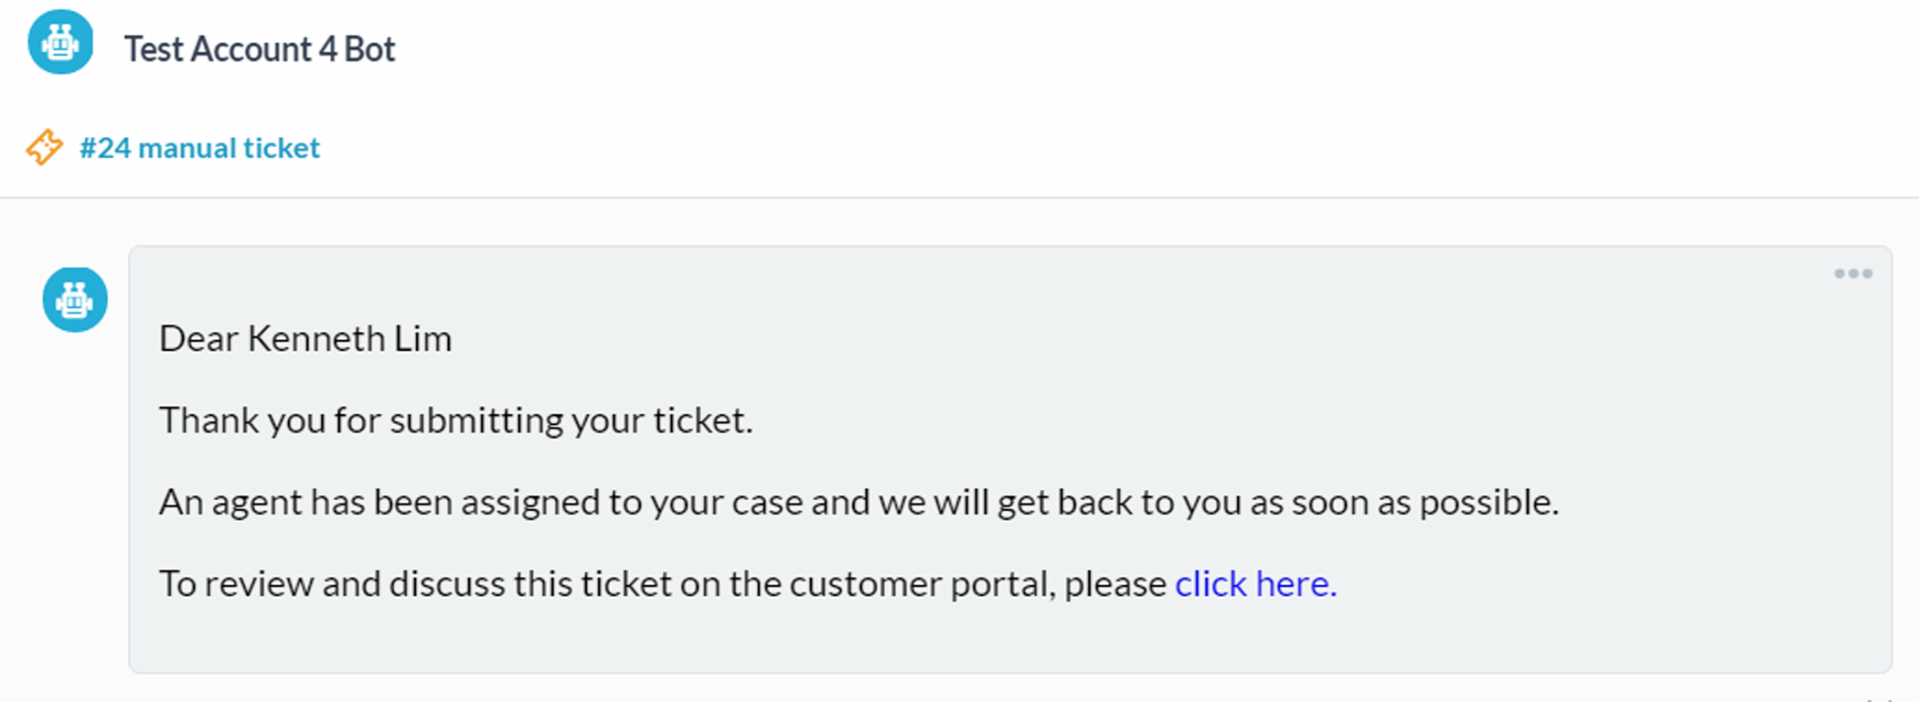Click the "Dear Kenneth Lim" greeting line
This screenshot has width=1920, height=702.
click(x=305, y=339)
